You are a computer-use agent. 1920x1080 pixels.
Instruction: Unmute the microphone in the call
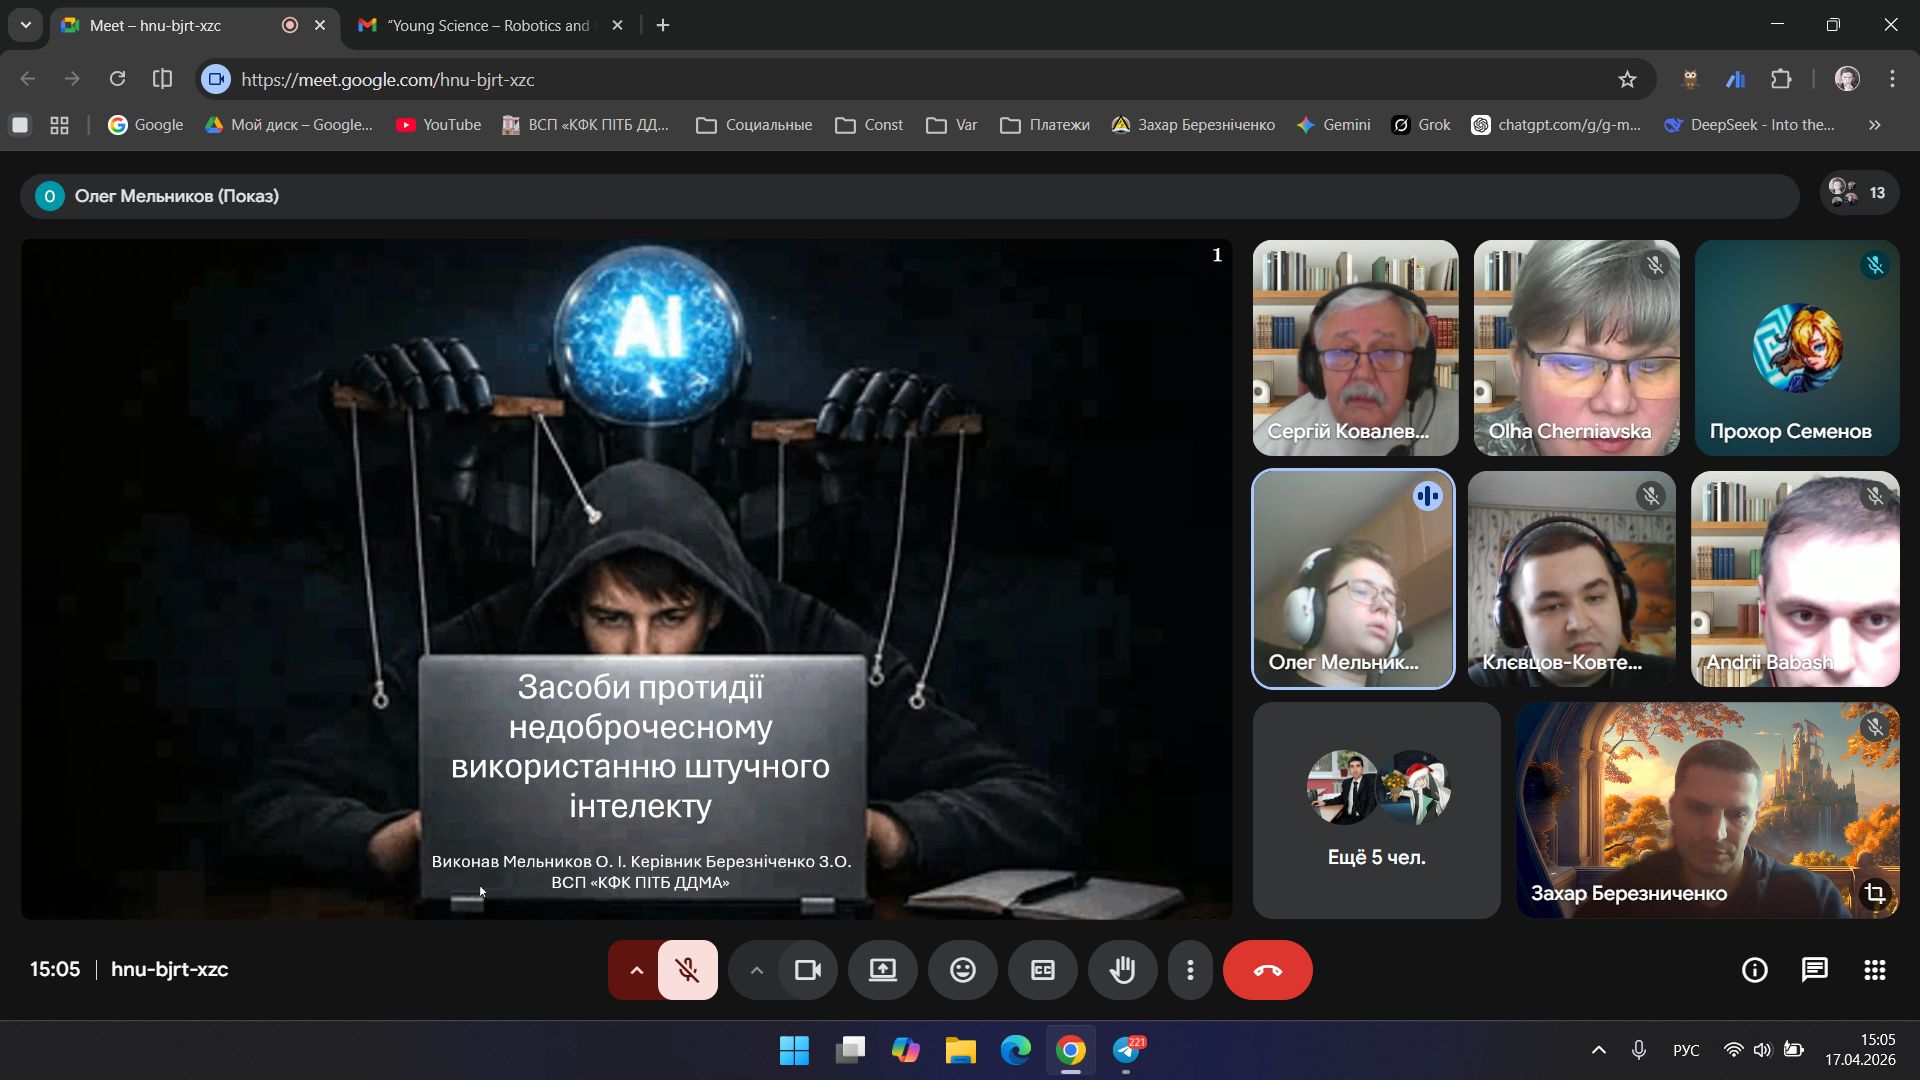tap(688, 970)
